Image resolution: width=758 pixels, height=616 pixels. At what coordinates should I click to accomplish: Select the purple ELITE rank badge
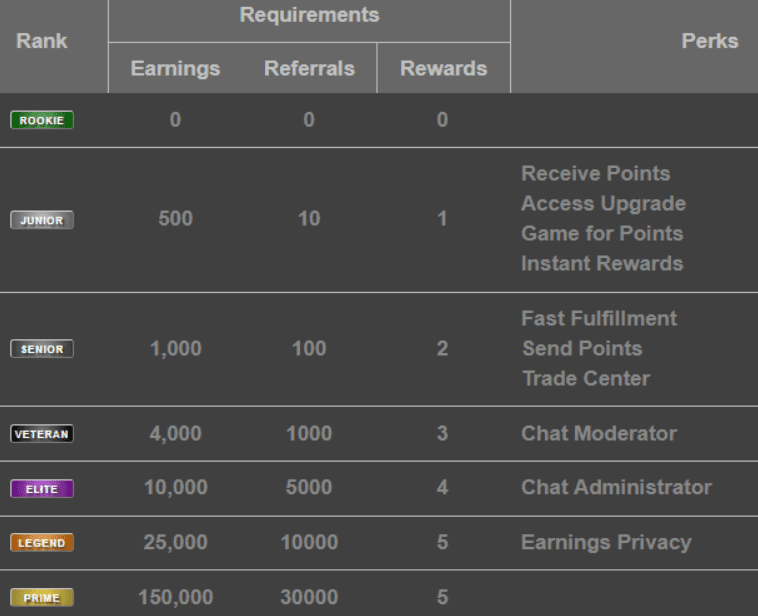42,489
